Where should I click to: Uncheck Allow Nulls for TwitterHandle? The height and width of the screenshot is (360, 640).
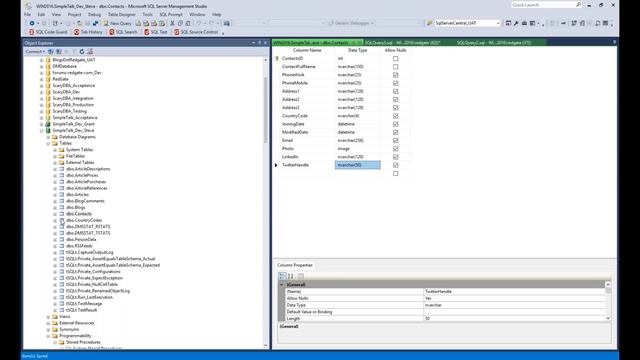click(x=396, y=165)
